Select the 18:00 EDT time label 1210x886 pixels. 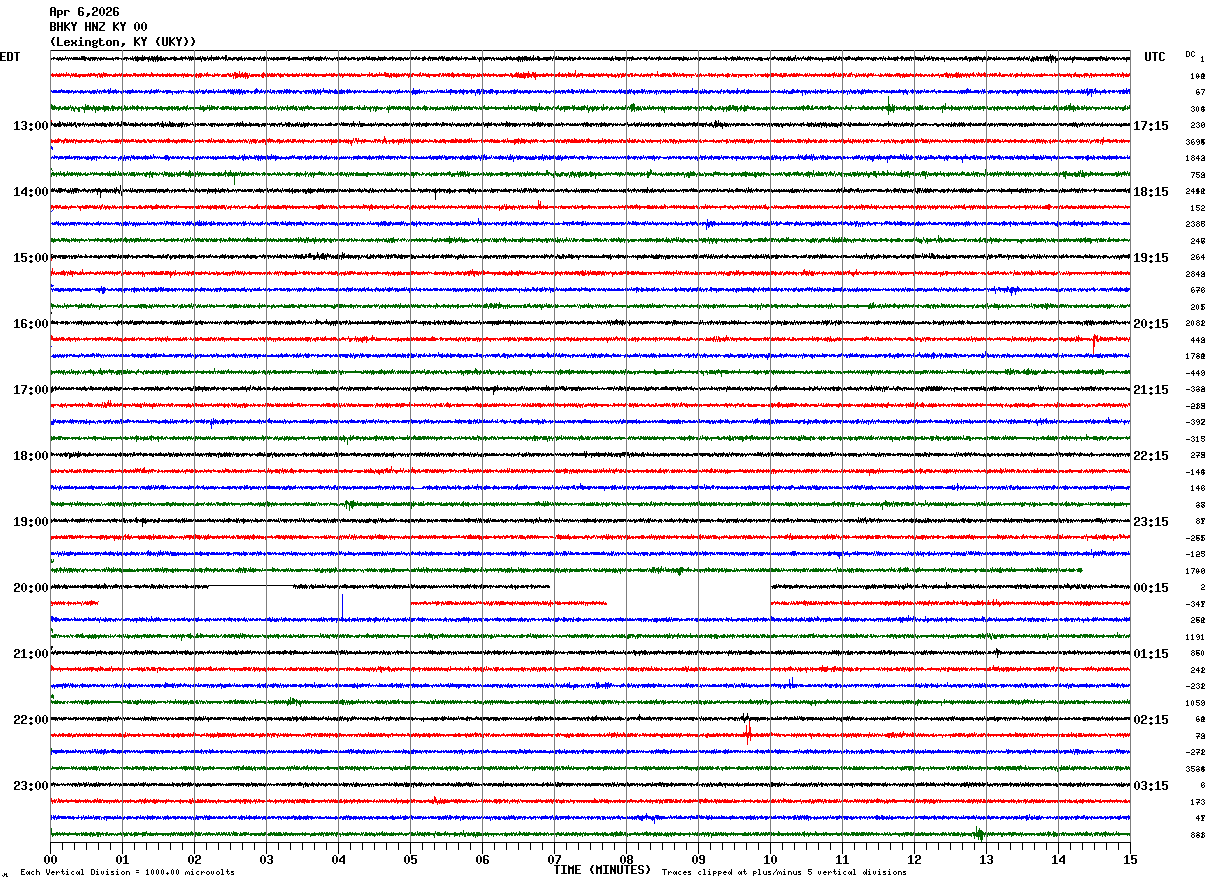coord(31,456)
